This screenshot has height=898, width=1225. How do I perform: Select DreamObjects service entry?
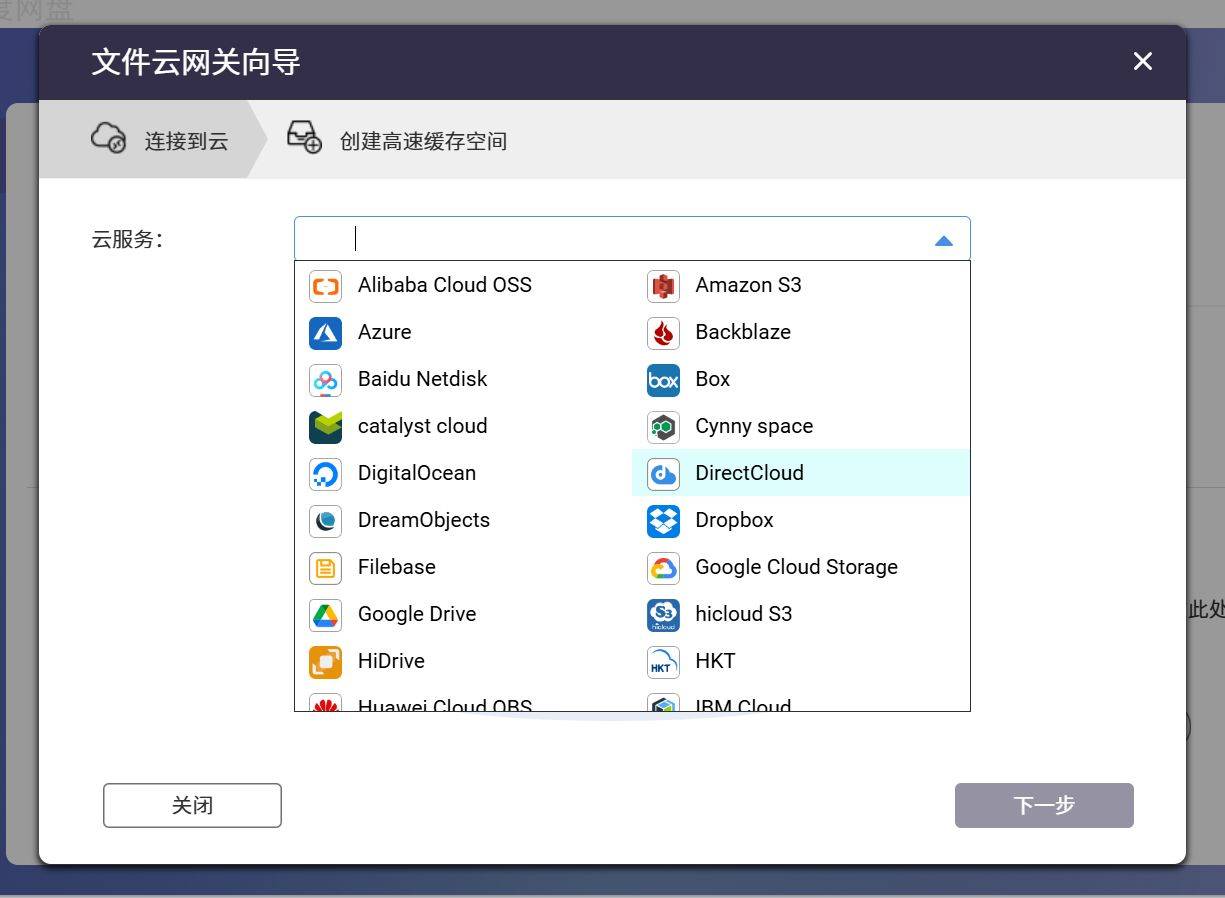coord(463,520)
